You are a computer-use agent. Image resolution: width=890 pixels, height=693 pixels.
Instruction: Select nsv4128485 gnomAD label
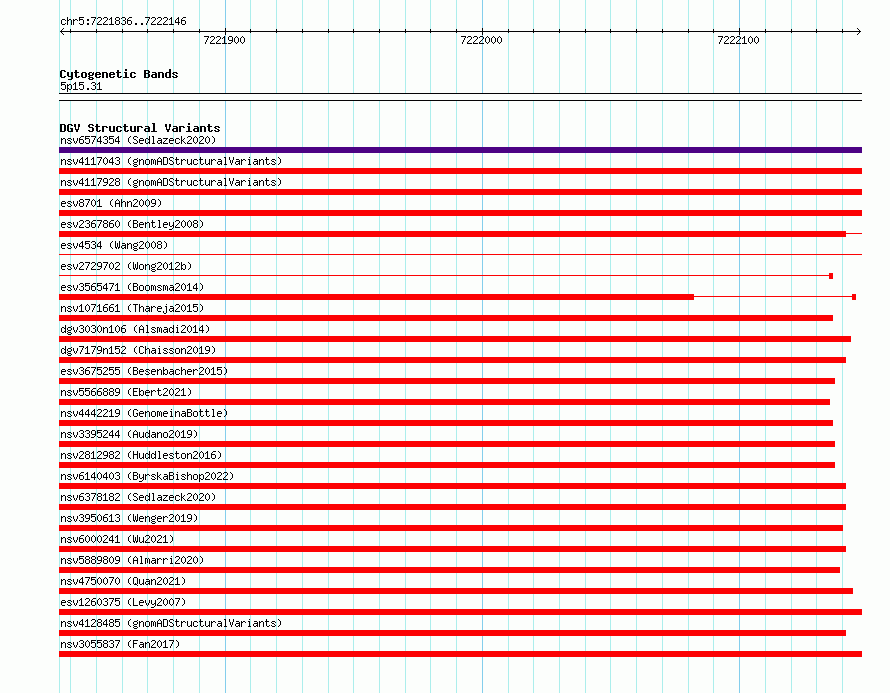tap(171, 623)
